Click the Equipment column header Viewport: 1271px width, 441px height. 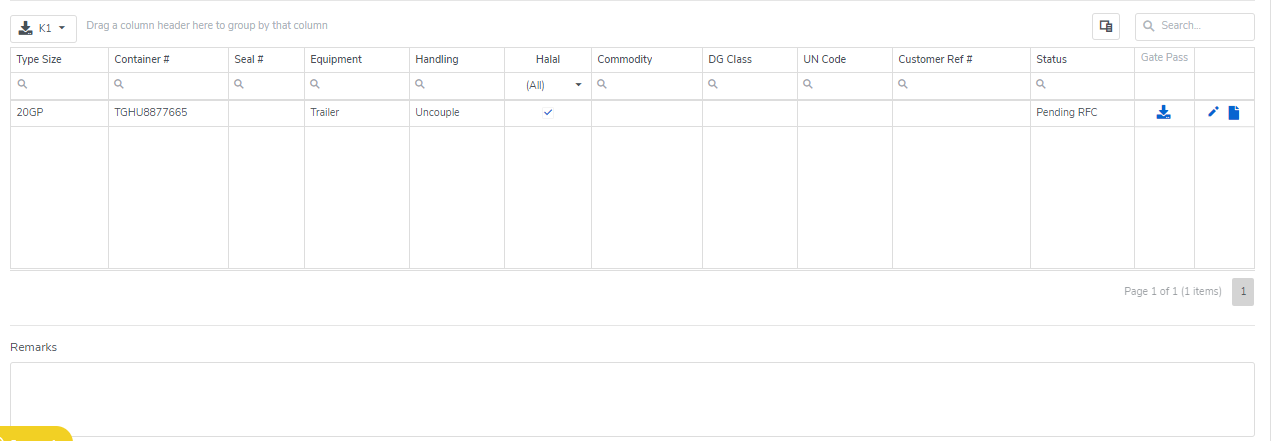[336, 59]
